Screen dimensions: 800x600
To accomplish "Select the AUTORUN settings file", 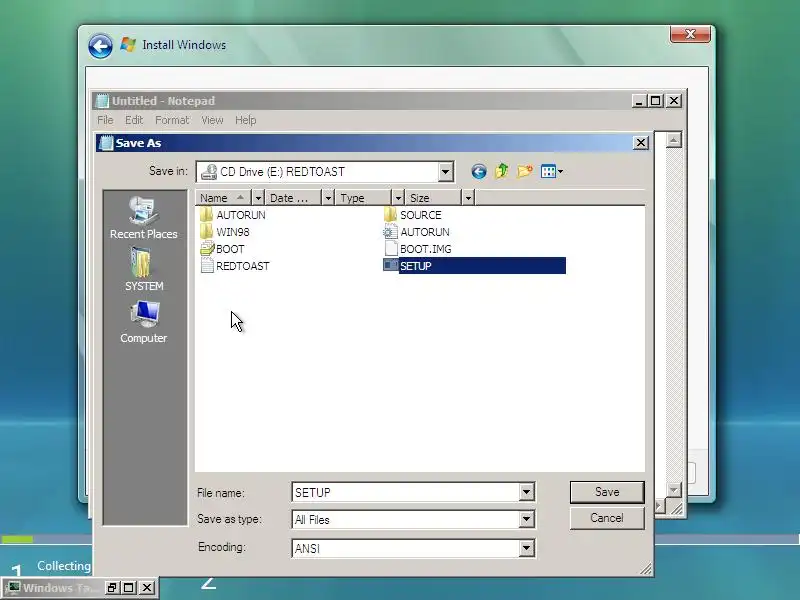I will (x=416, y=232).
